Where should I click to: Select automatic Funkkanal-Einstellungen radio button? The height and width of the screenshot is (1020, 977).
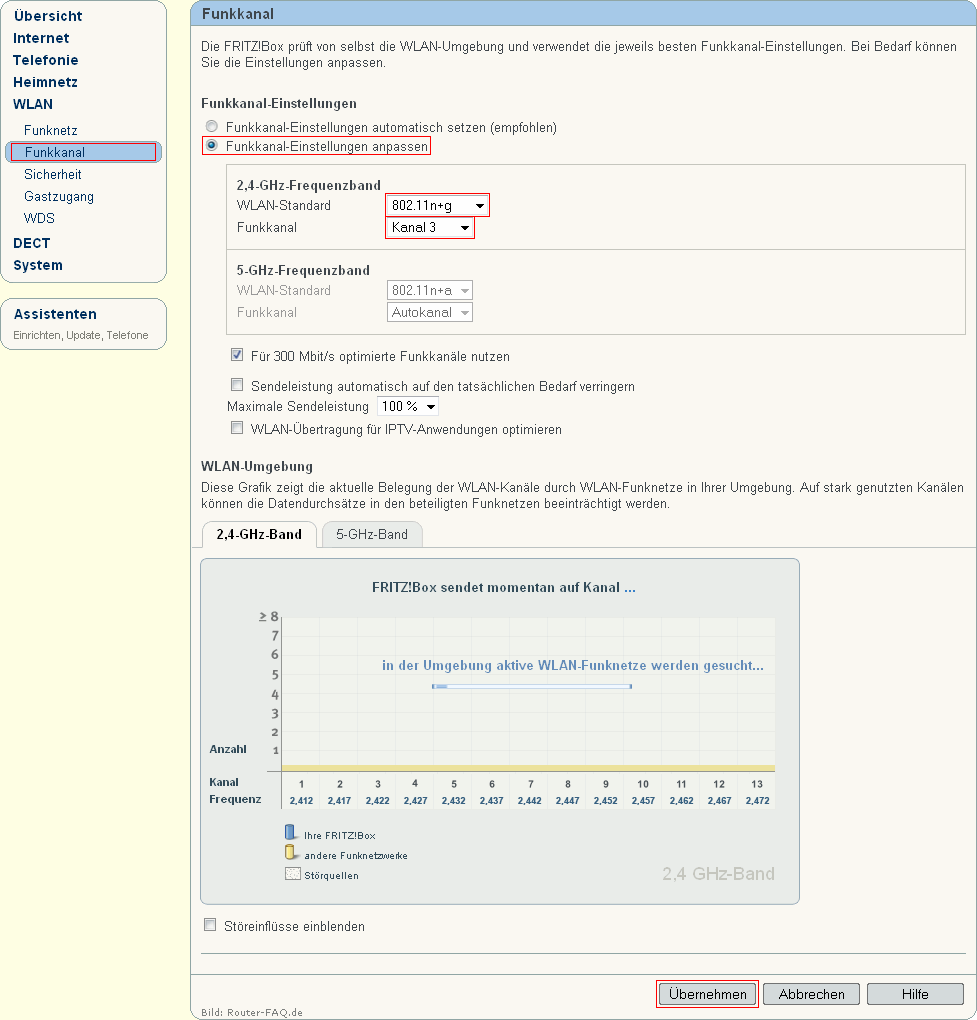[211, 126]
